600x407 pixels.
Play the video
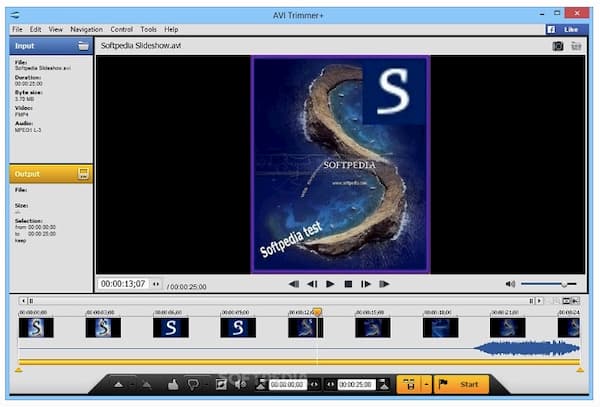point(330,284)
